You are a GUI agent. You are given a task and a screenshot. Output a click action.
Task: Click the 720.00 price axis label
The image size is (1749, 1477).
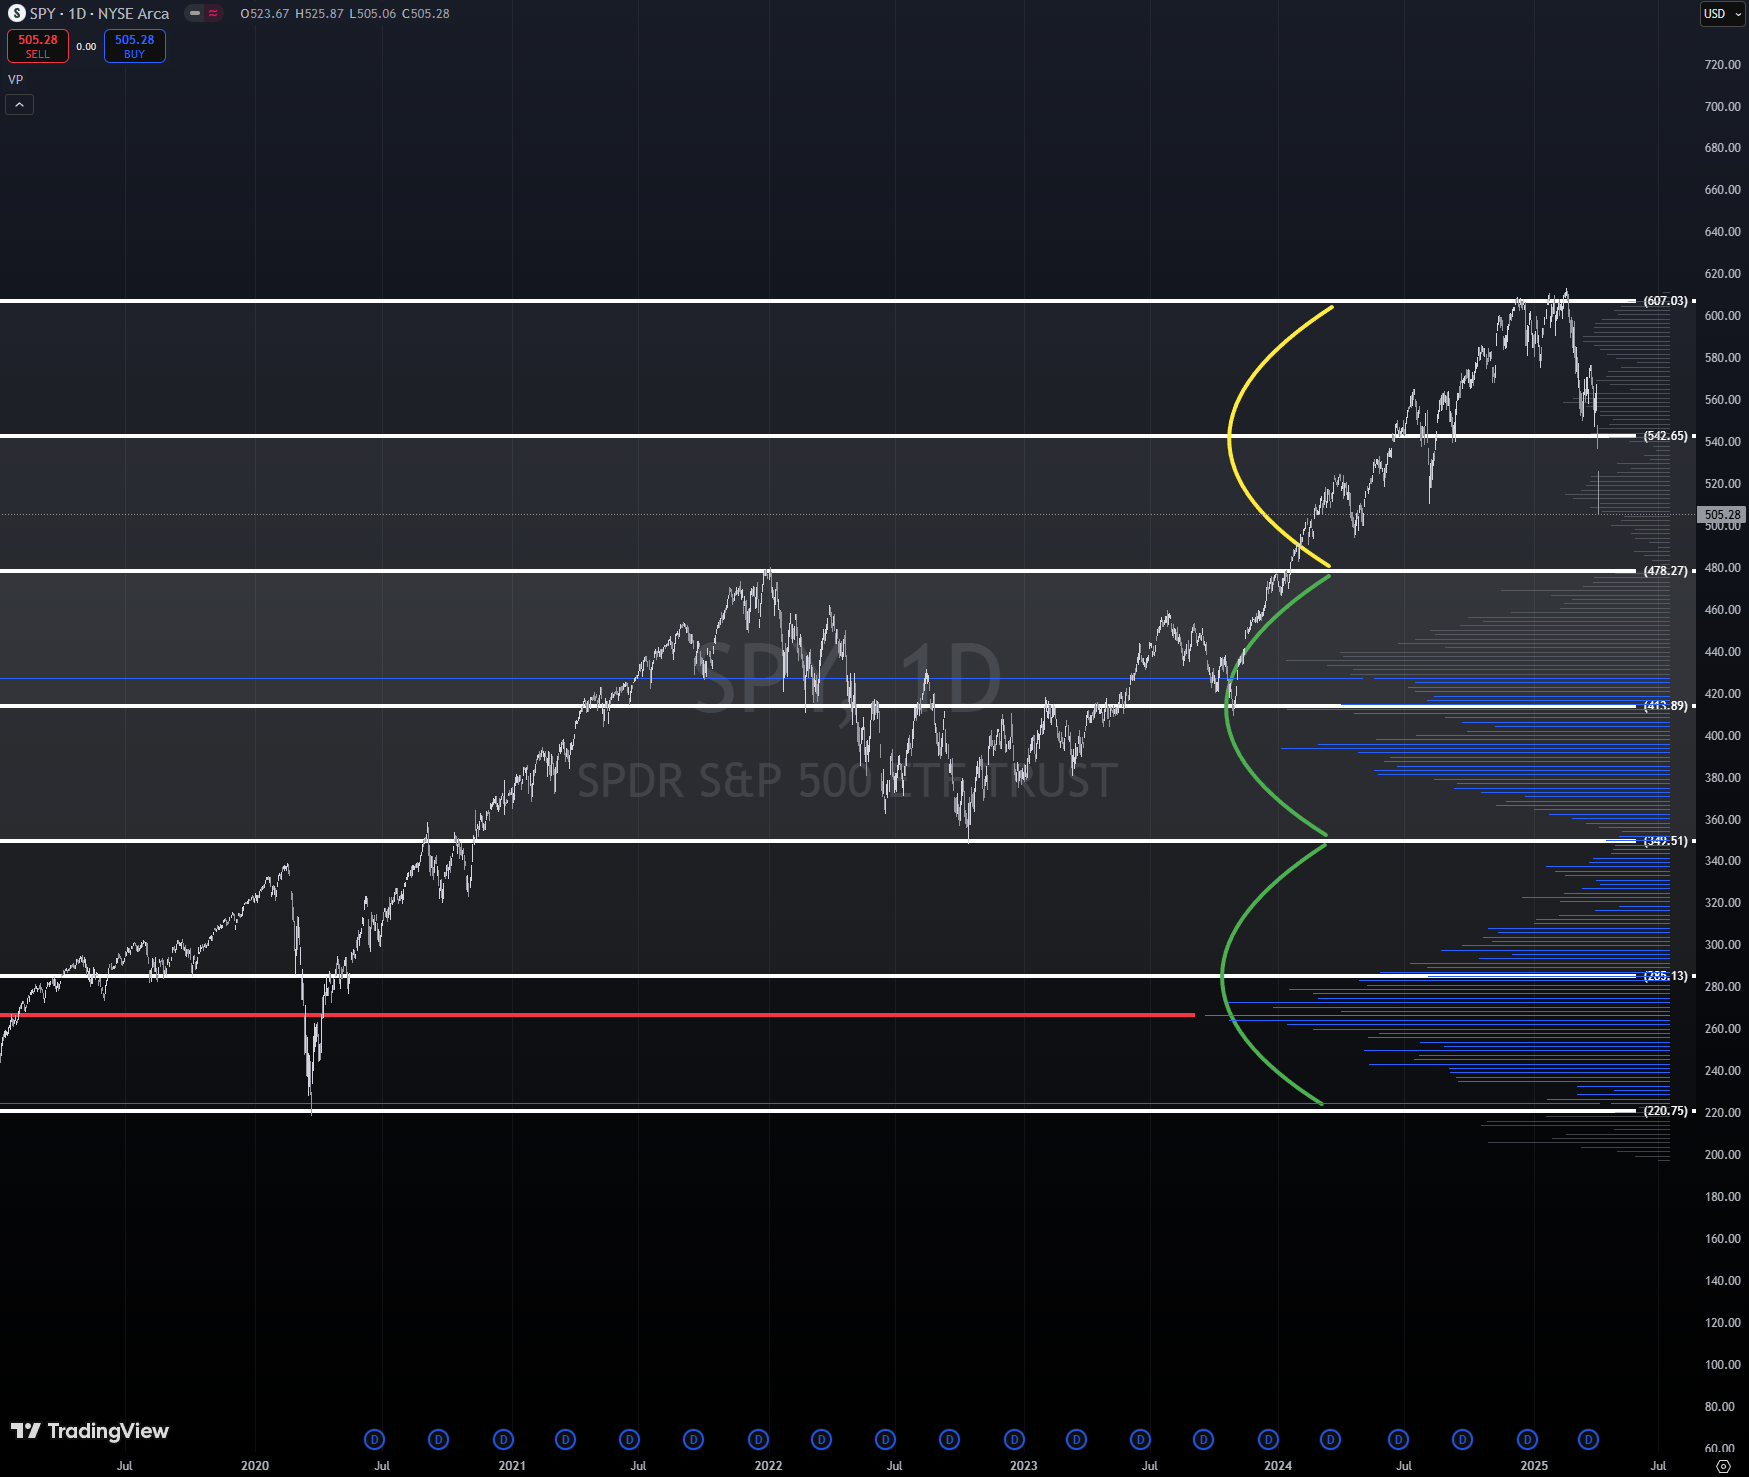[1722, 65]
